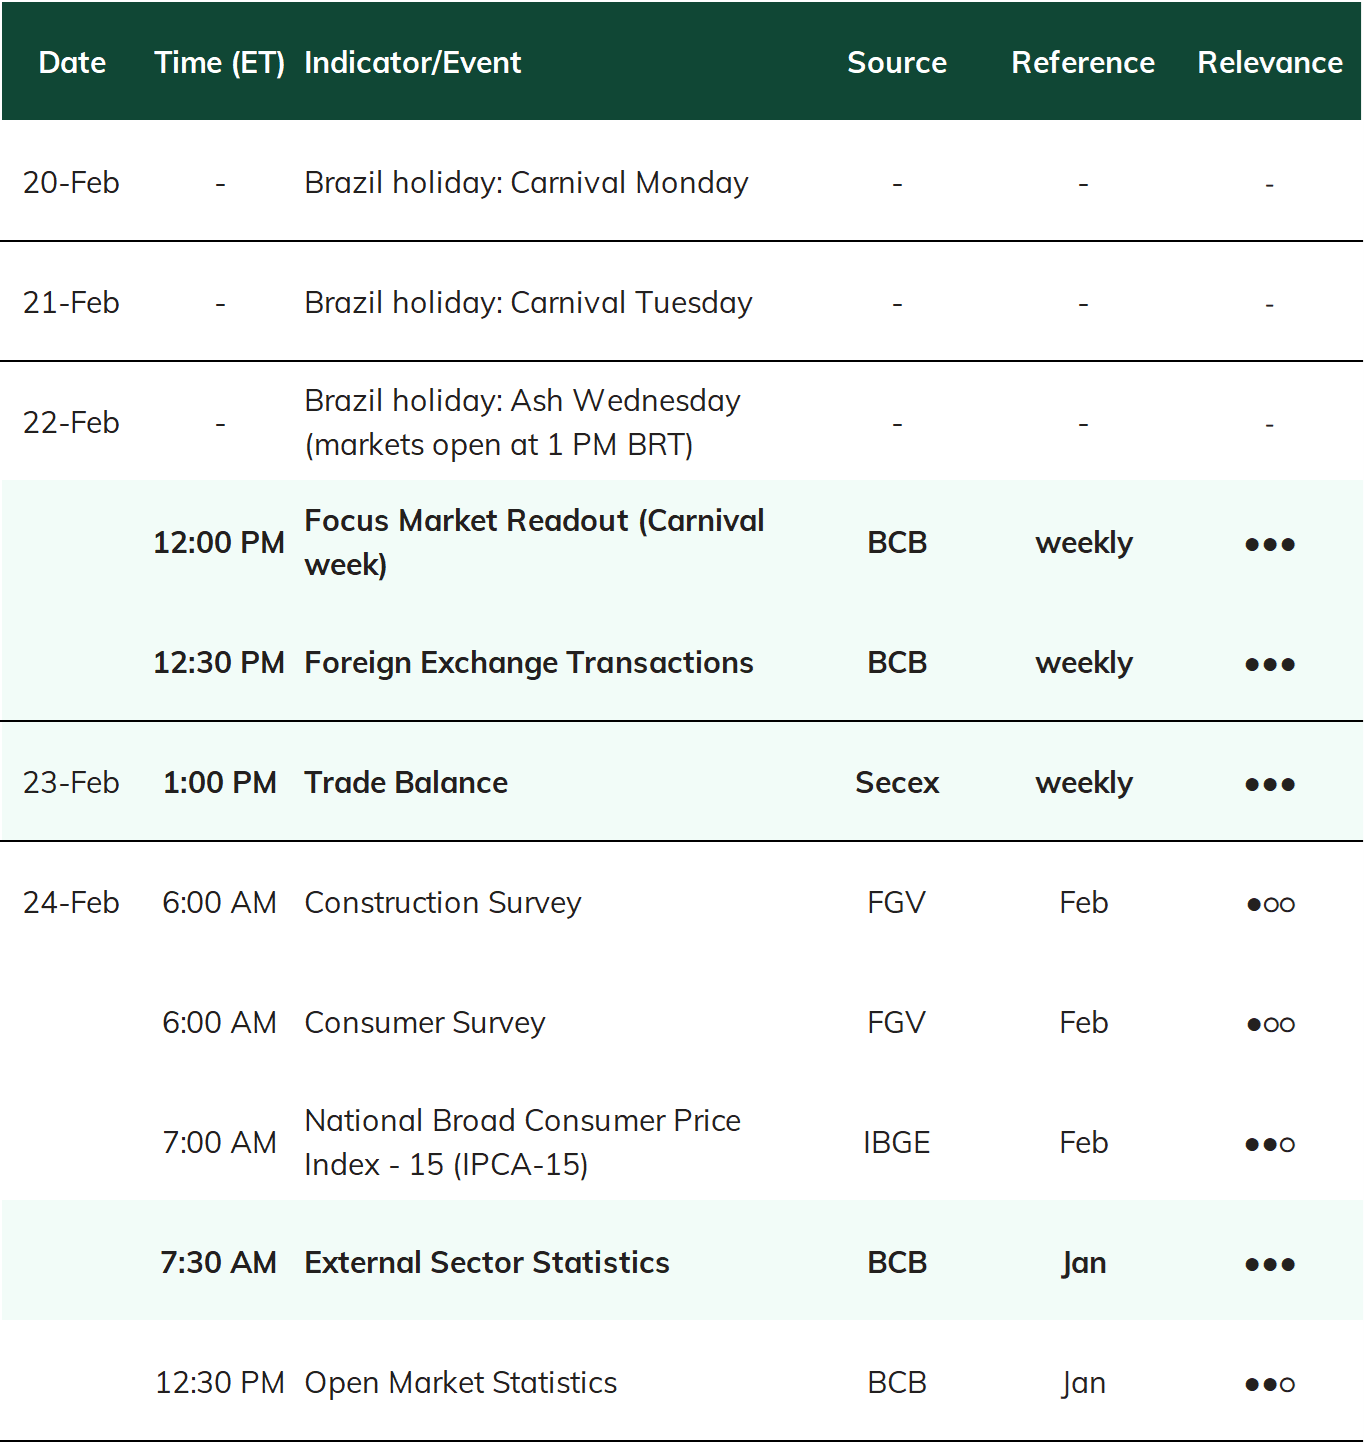Click the relevance dots for Focus Market Readout

tap(1270, 545)
